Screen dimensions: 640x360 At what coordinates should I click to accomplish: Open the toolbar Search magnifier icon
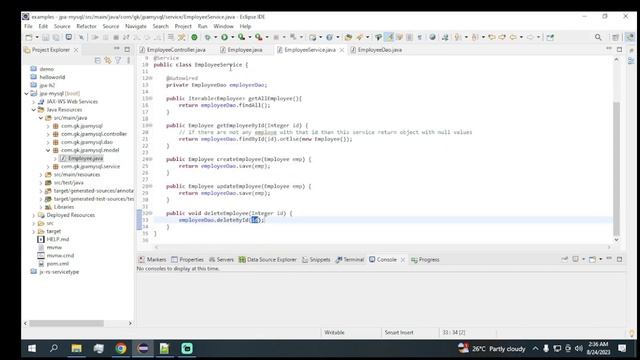[x=598, y=37]
